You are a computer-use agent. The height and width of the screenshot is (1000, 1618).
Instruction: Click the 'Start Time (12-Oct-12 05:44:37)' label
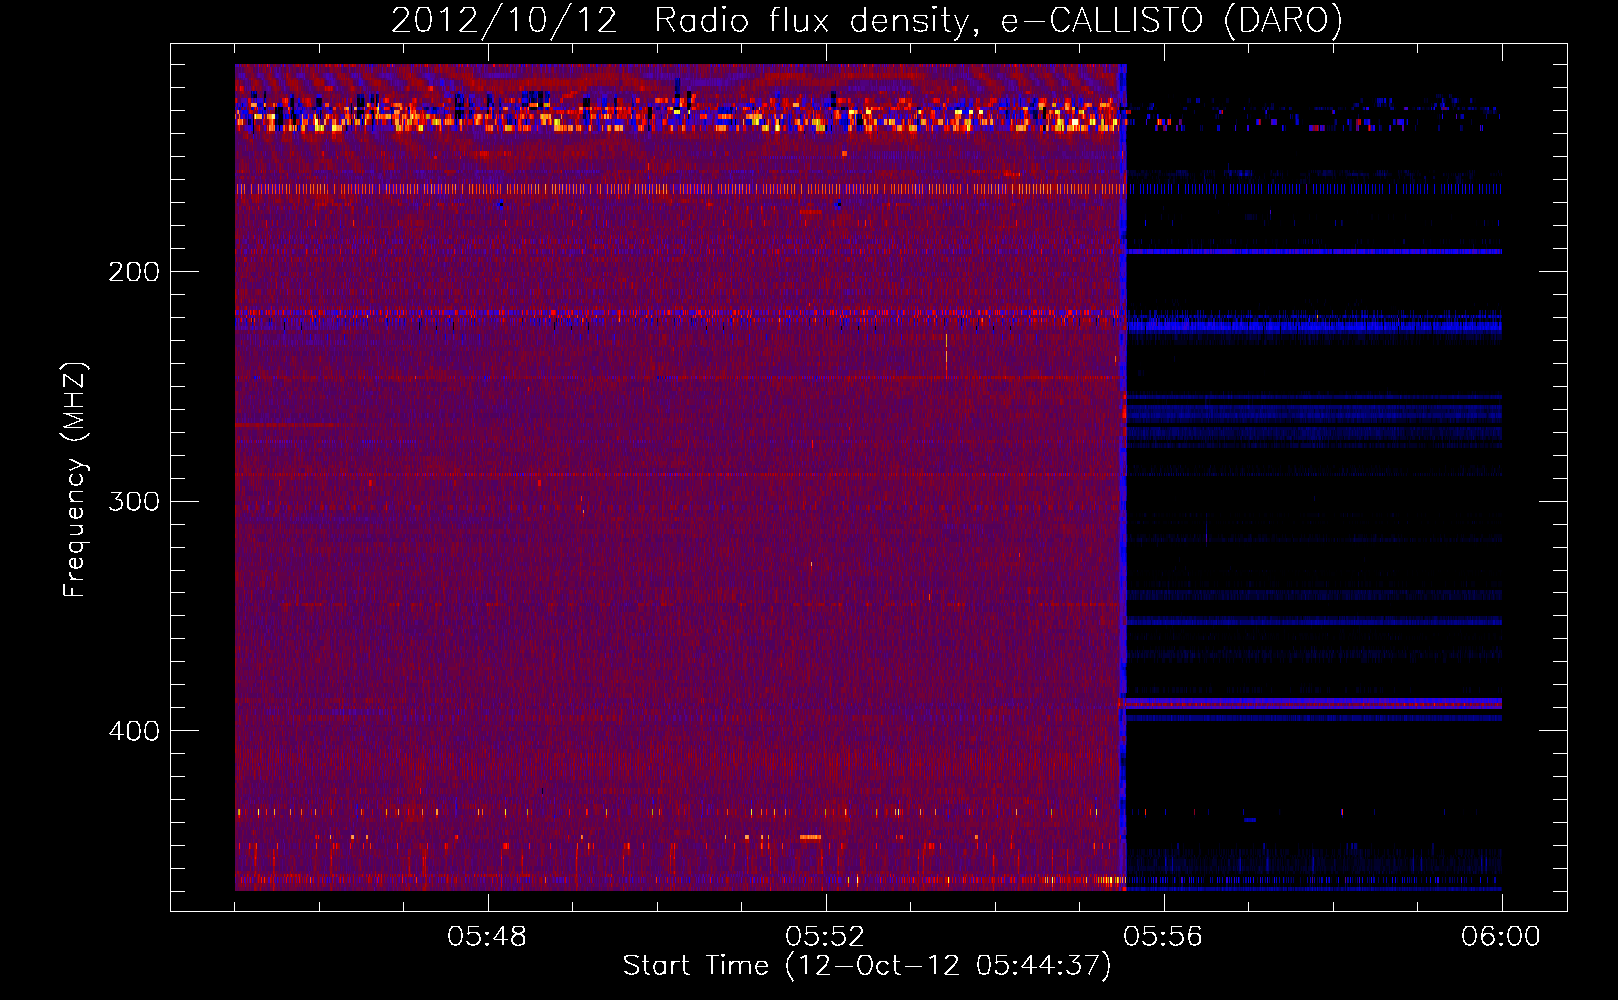[x=867, y=966]
